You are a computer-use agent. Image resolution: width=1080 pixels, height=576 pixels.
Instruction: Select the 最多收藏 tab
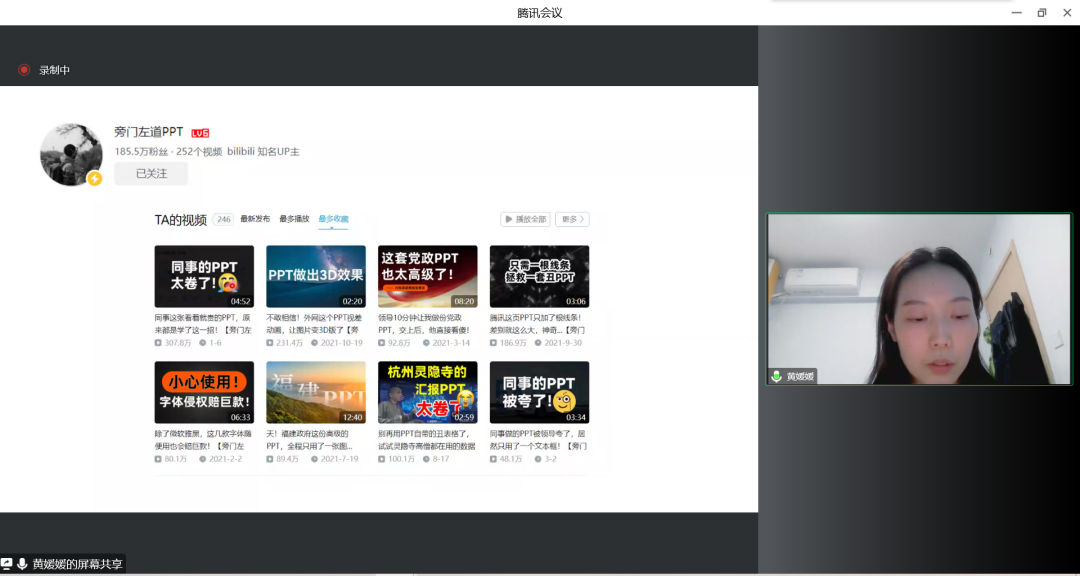(x=333, y=219)
